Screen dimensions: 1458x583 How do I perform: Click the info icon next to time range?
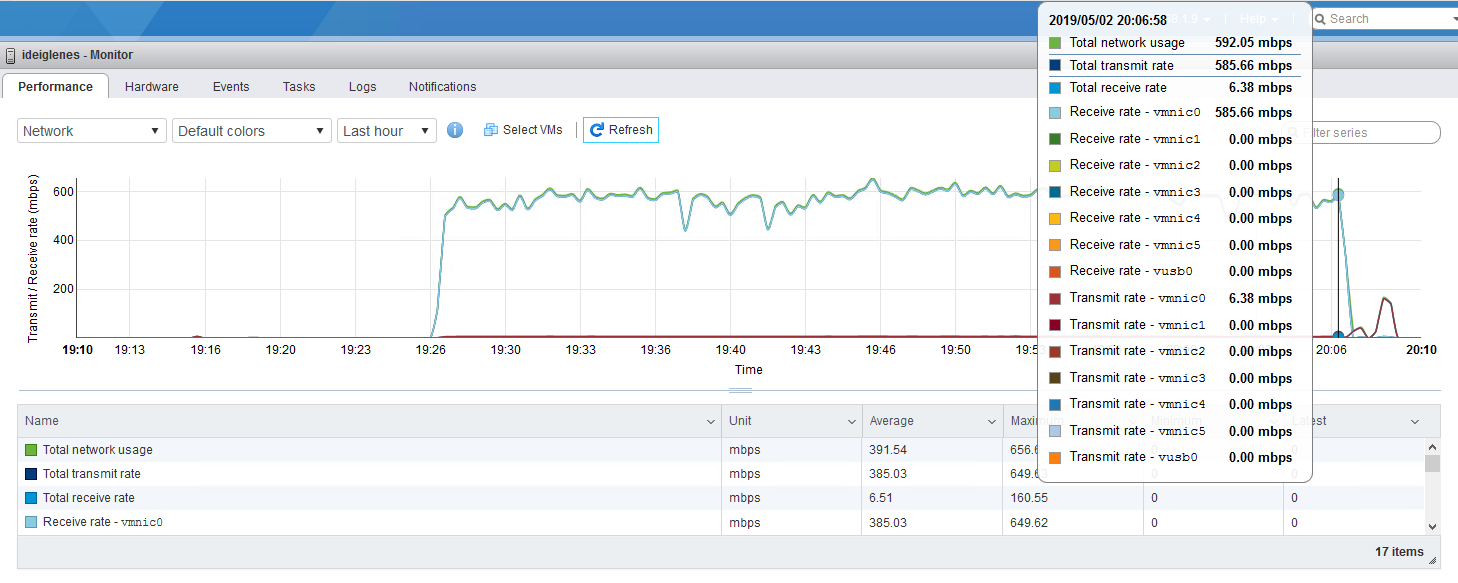point(455,130)
